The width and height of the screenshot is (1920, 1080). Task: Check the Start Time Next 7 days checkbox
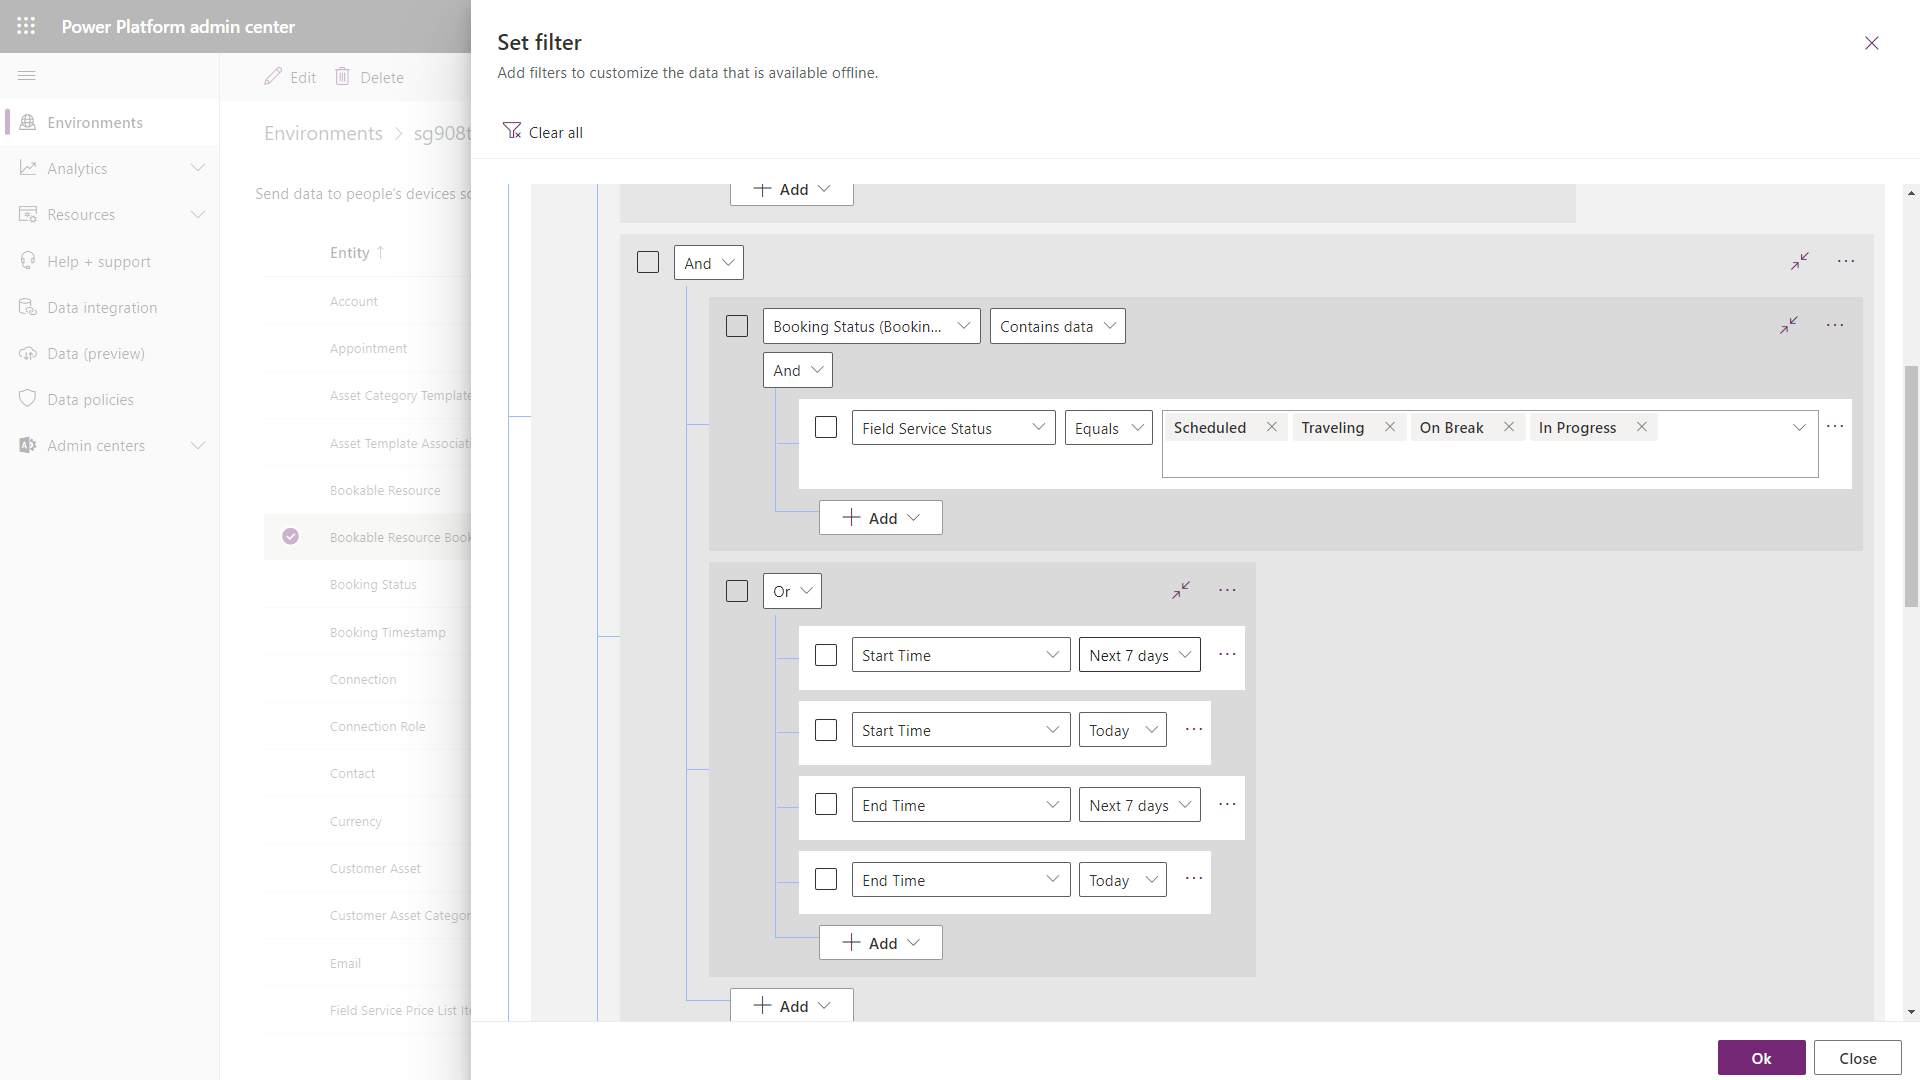[826, 655]
